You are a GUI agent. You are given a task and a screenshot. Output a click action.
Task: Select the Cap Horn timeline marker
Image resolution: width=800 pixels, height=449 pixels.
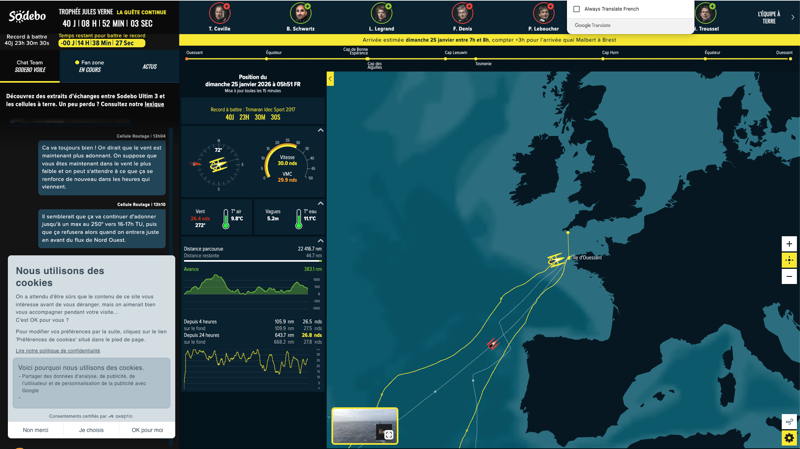pyautogui.click(x=603, y=59)
